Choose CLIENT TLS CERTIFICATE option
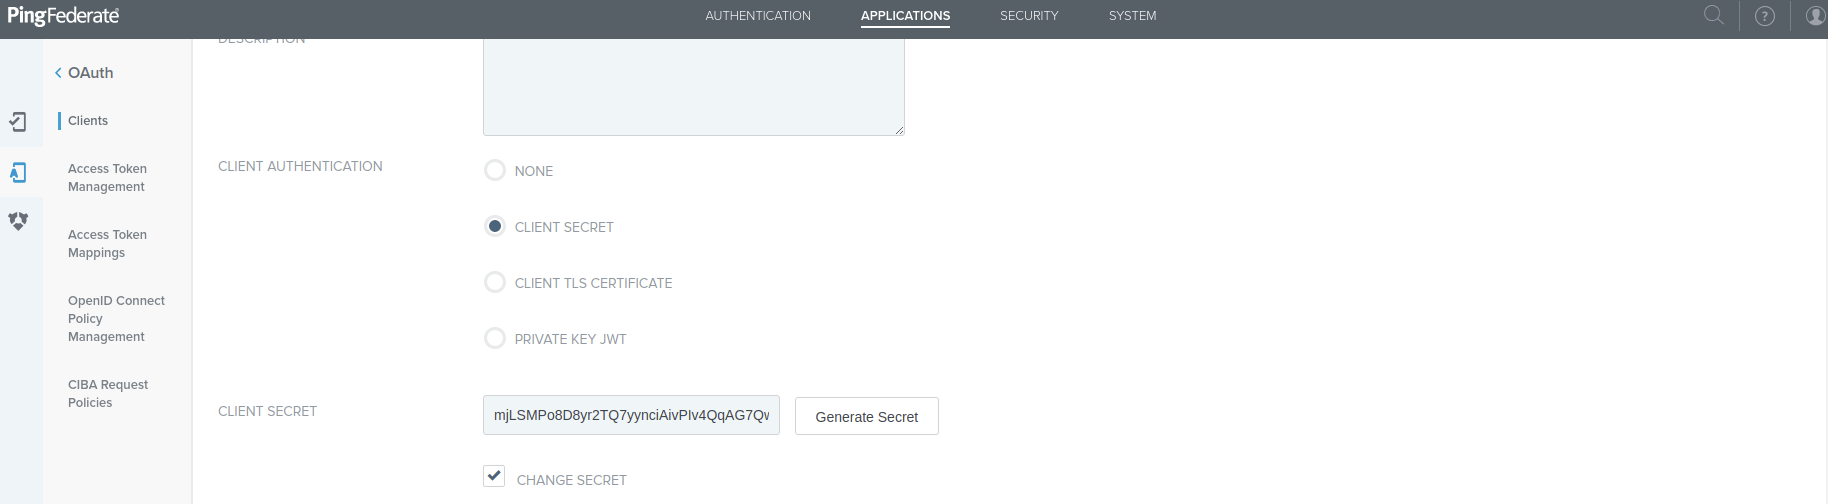1828x504 pixels. (495, 282)
